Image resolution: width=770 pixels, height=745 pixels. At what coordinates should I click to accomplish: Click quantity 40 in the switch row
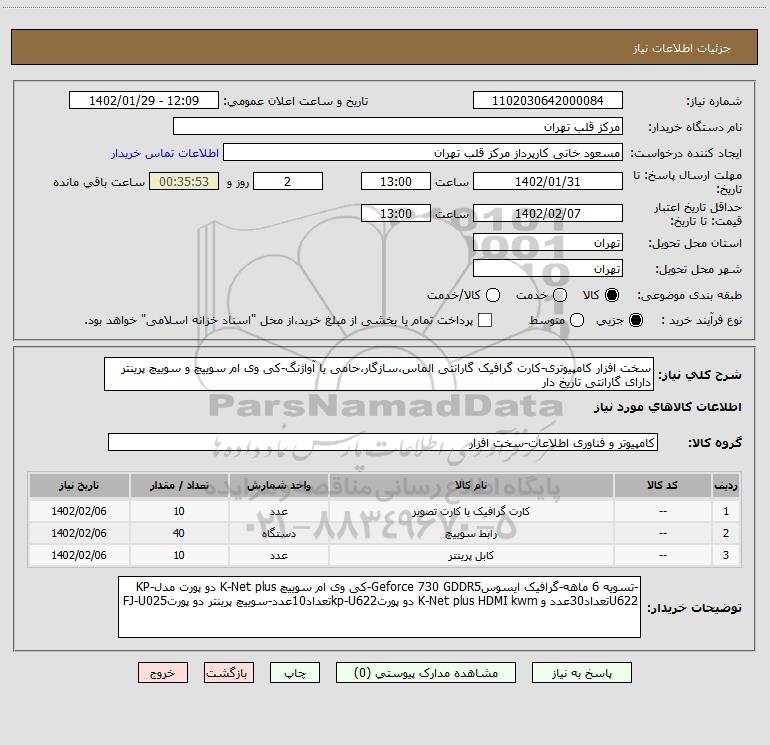tap(179, 533)
